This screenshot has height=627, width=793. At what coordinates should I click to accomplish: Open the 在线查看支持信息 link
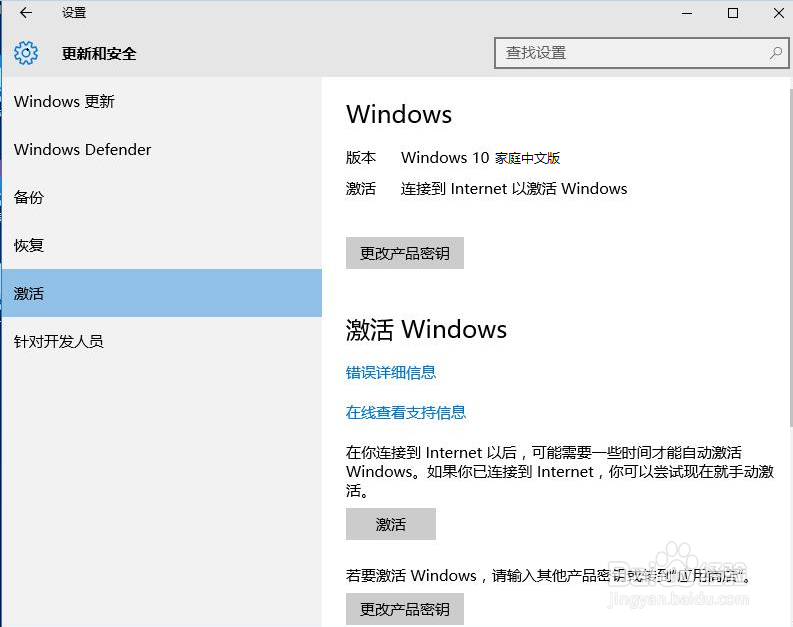pyautogui.click(x=406, y=413)
